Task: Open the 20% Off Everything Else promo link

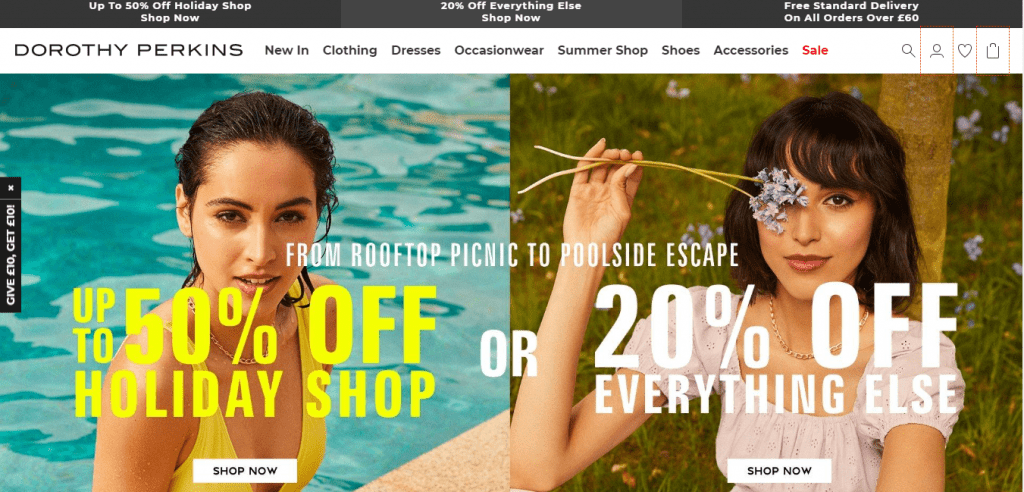Action: coord(511,12)
